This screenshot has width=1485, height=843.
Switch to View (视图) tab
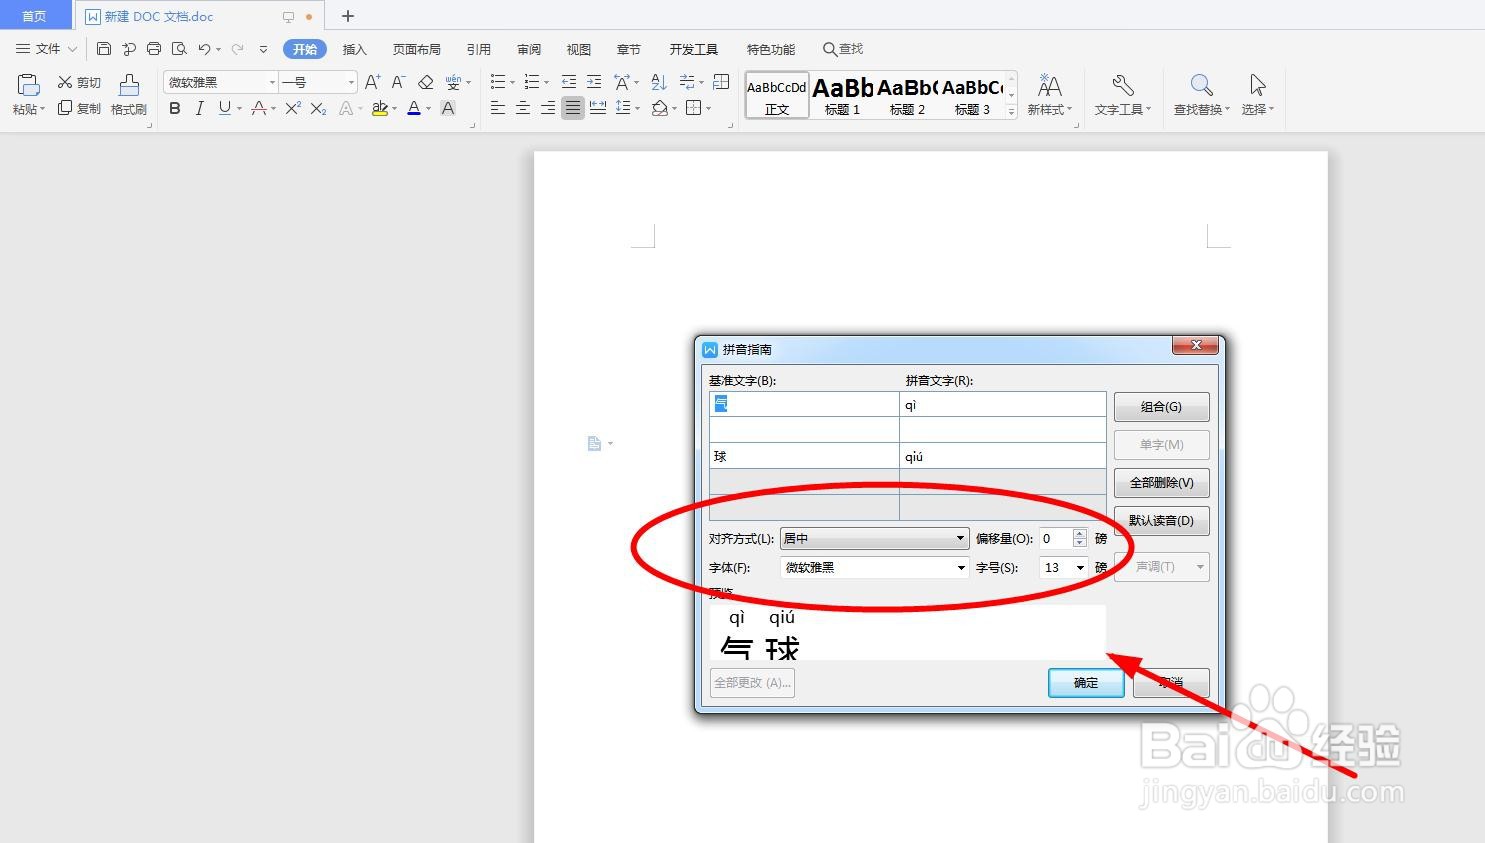[x=578, y=49]
